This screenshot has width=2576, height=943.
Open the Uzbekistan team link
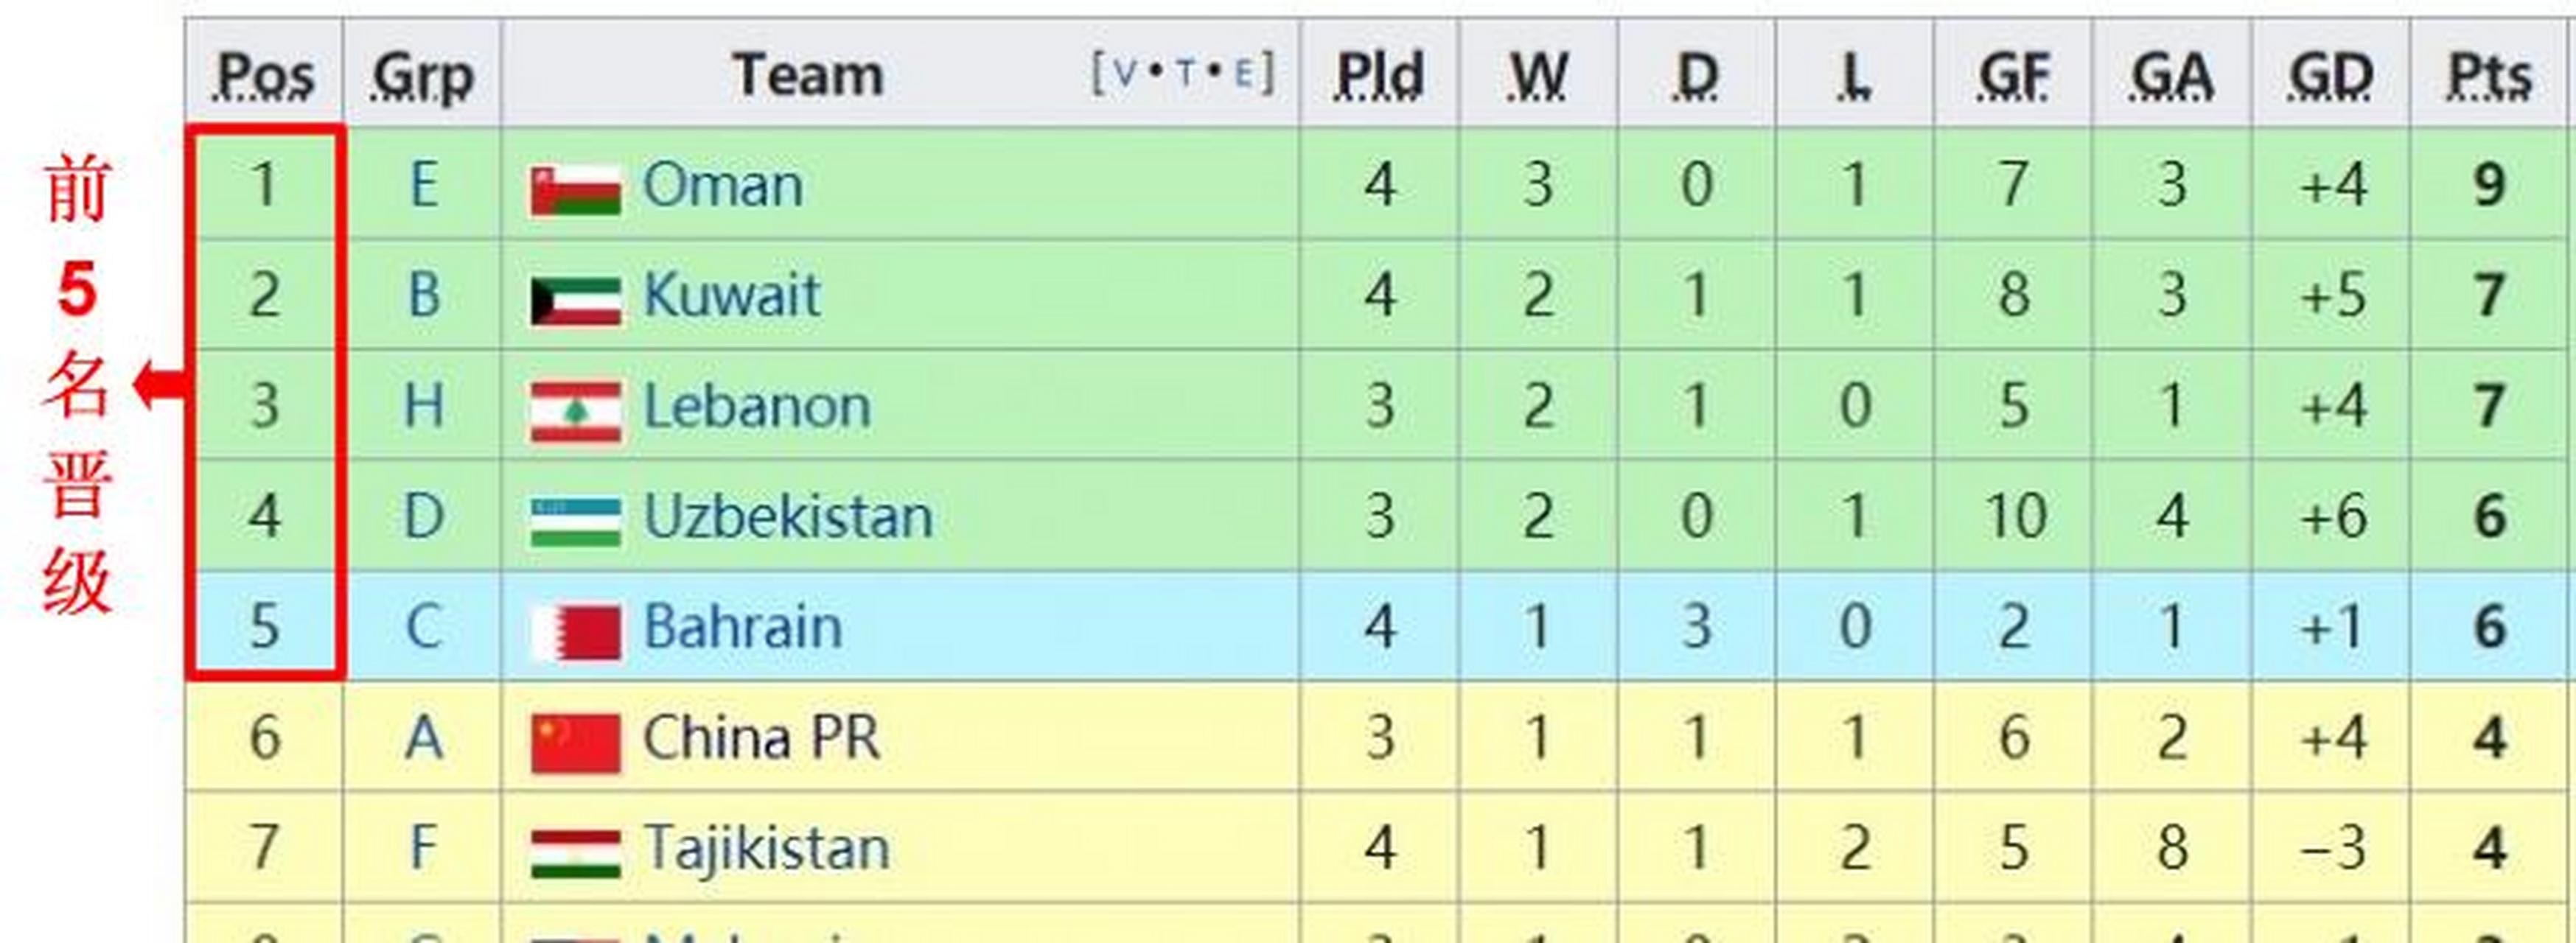tap(787, 517)
